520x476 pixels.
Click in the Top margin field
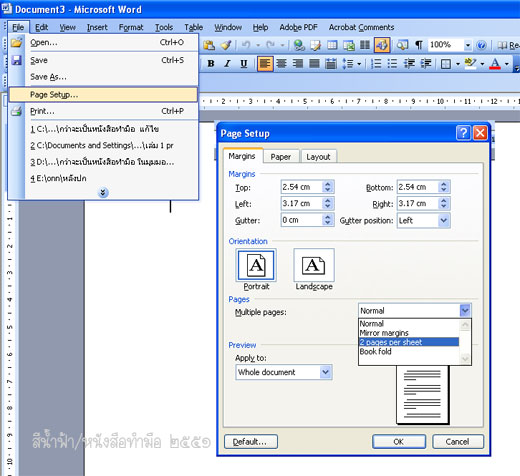(x=302, y=187)
